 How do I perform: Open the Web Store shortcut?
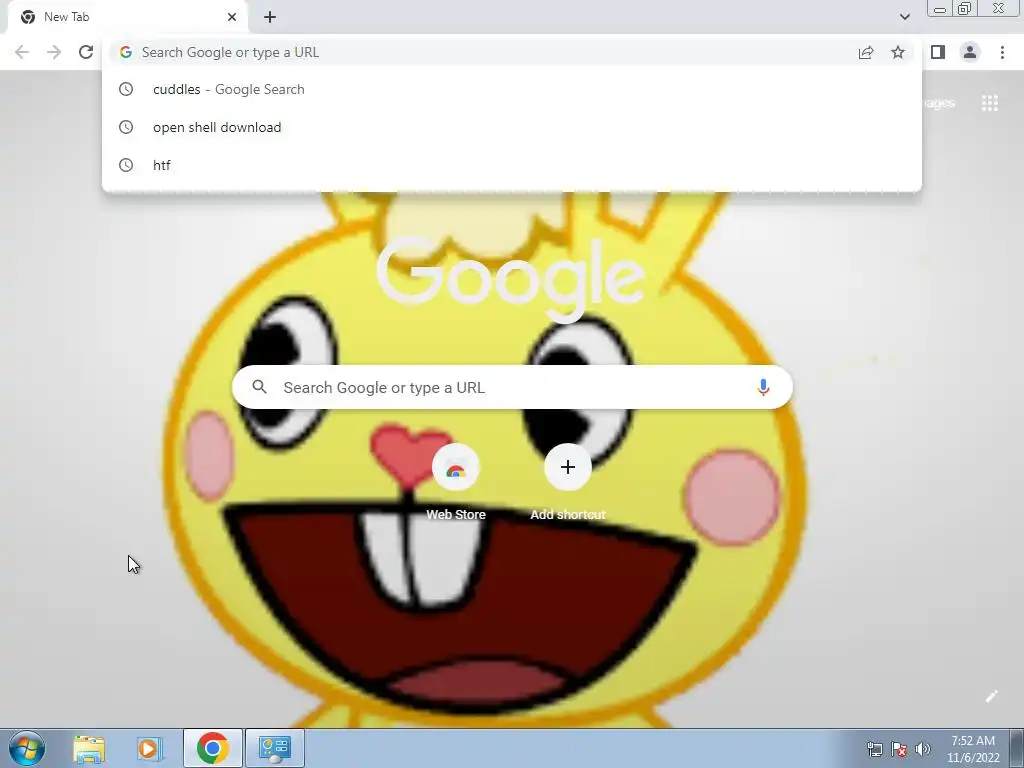coord(456,482)
